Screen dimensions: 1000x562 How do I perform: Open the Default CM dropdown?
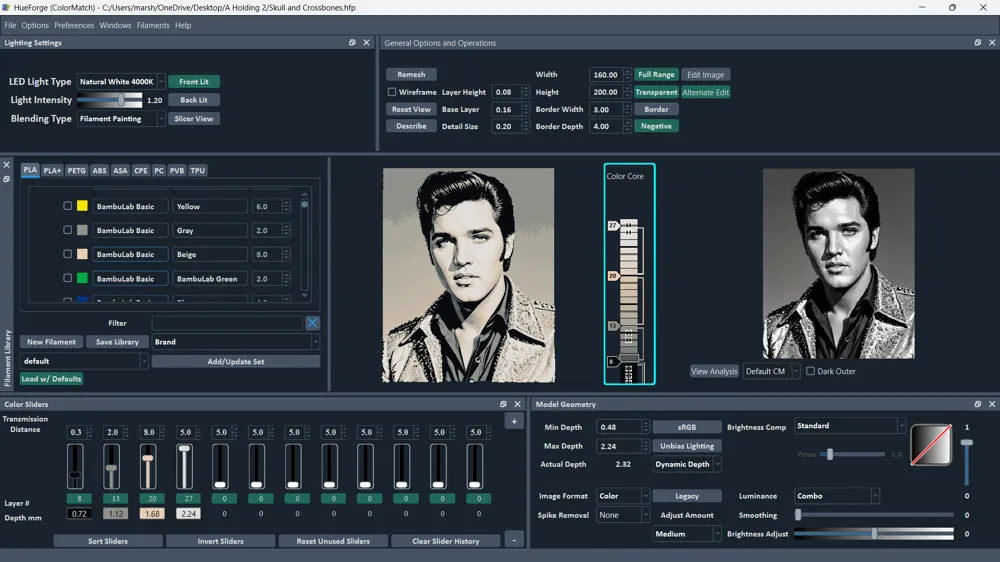tap(771, 371)
